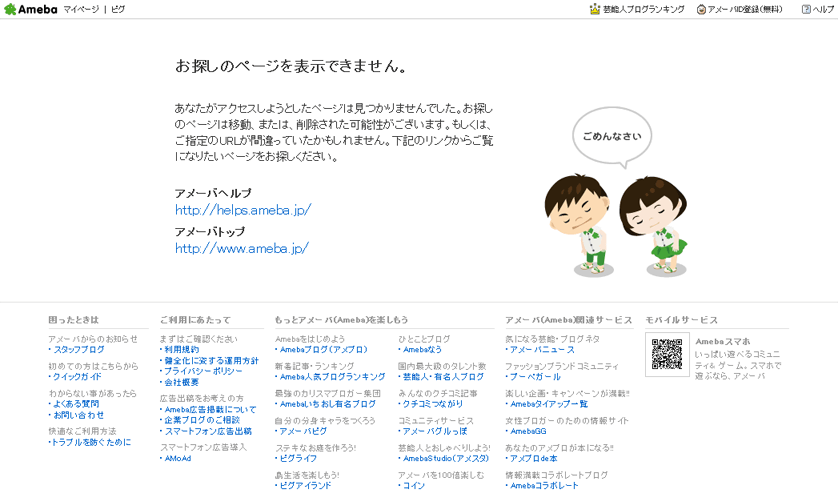Open Amebaコラボレート link

[545, 486]
